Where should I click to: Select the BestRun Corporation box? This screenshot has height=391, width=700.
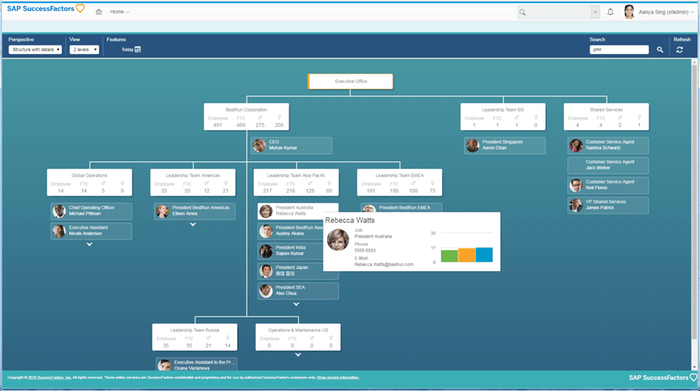(x=246, y=117)
